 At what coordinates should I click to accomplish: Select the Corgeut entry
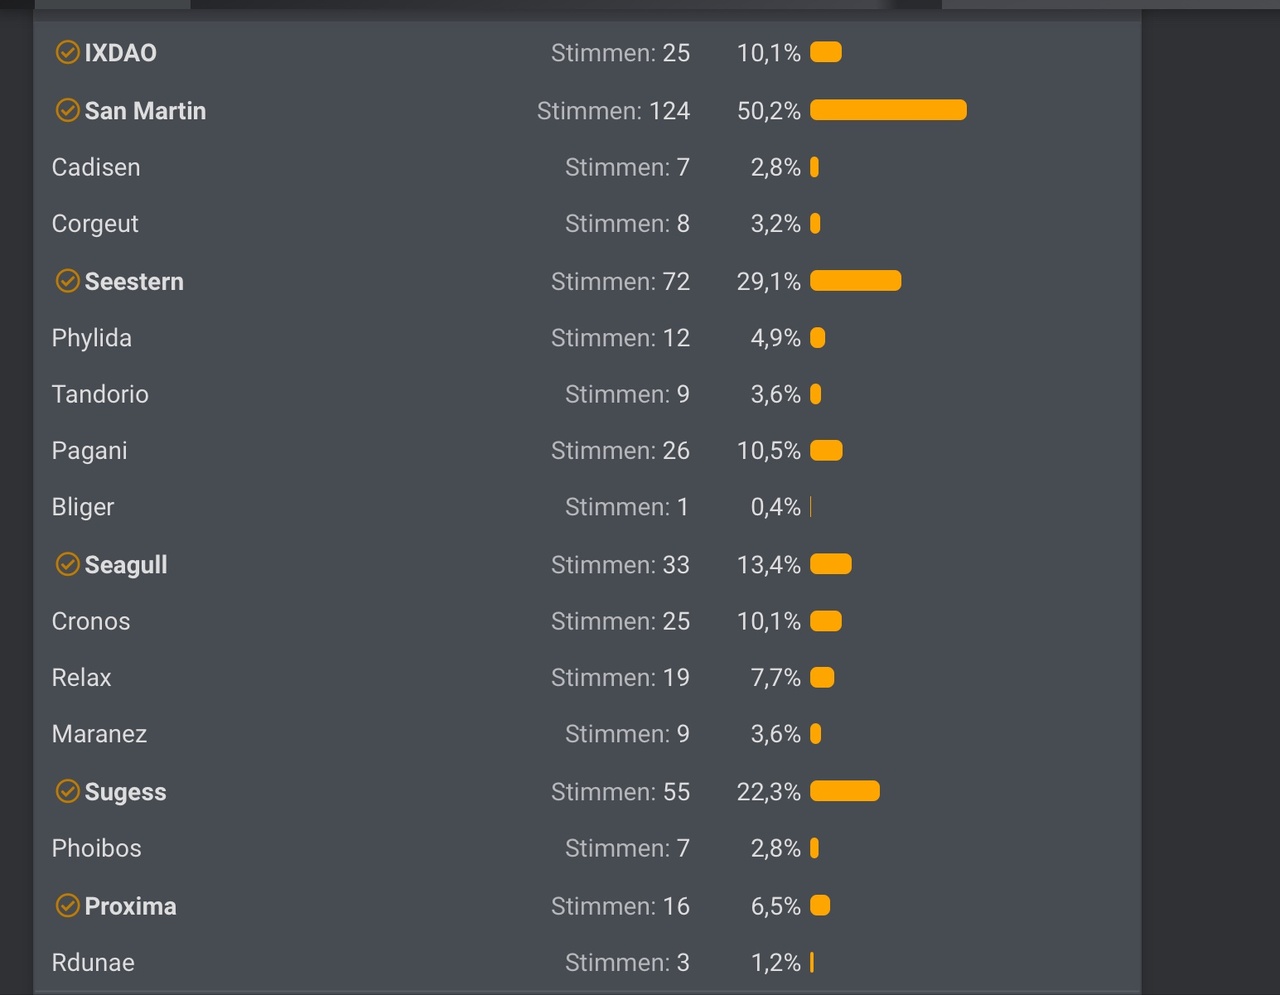point(95,224)
